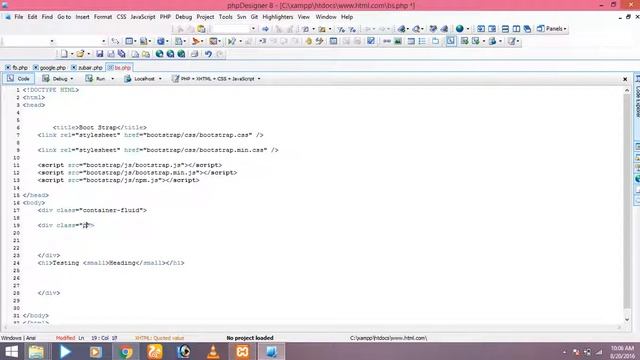Open VLC cone icon in taskbar
The height and width of the screenshot is (360, 640).
213,351
